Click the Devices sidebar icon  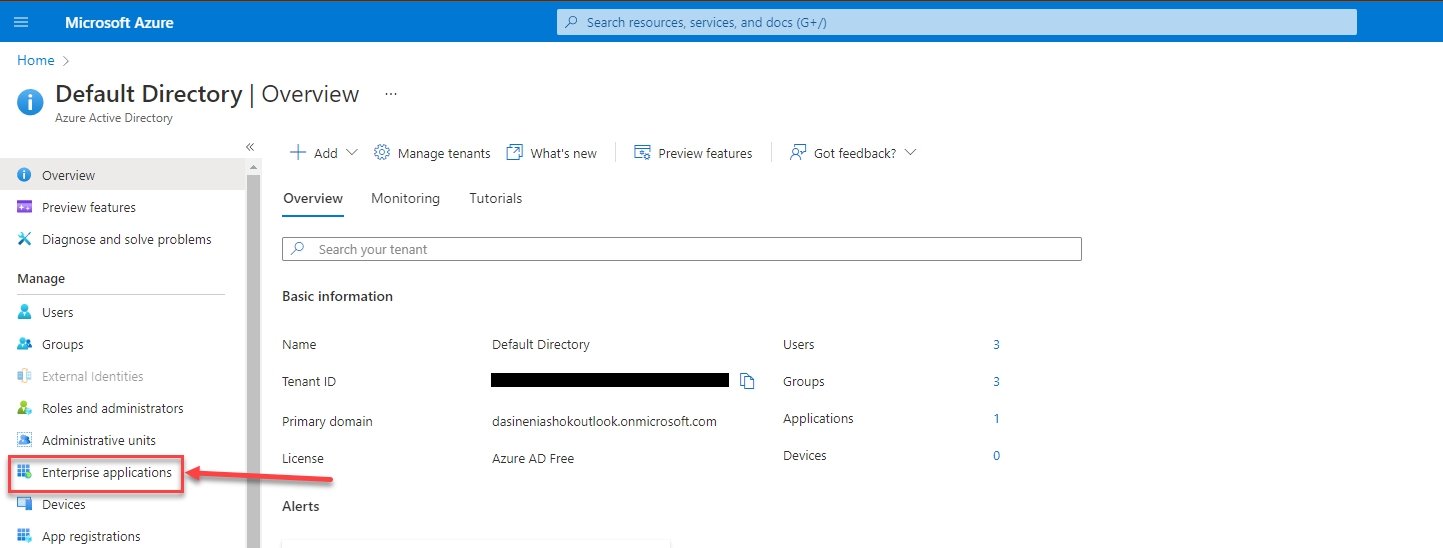tap(25, 504)
